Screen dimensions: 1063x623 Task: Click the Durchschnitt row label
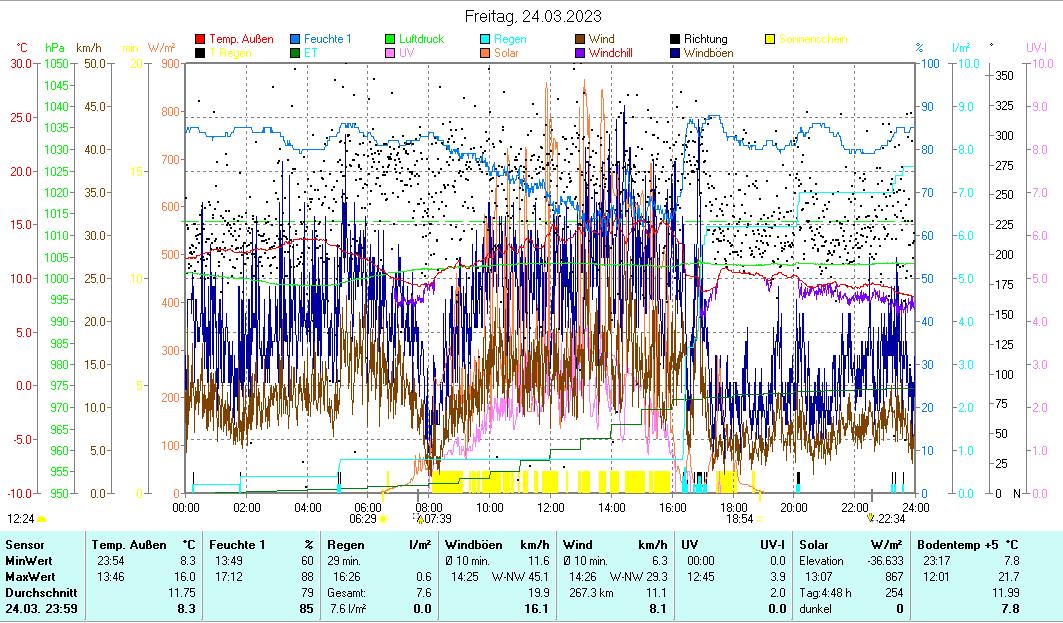click(x=37, y=592)
